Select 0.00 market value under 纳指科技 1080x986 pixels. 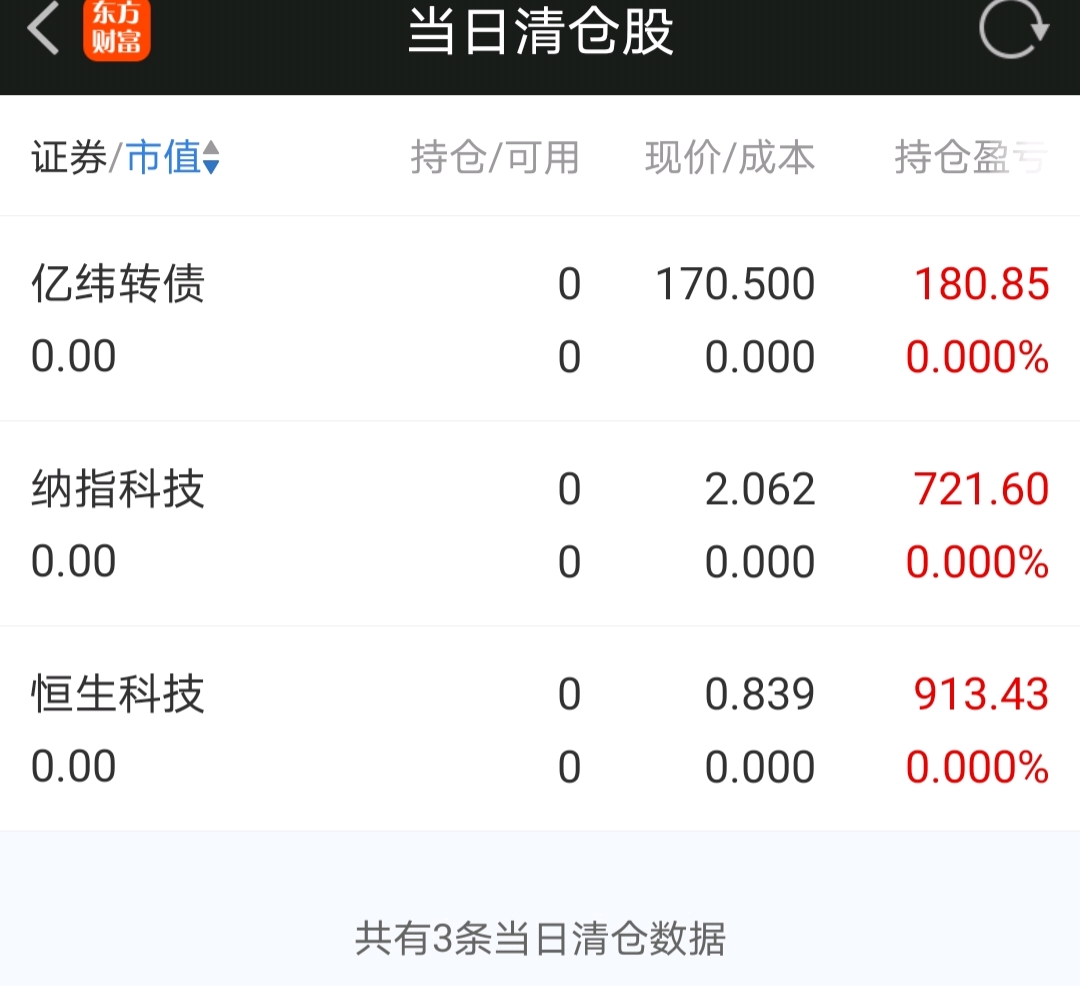(74, 562)
